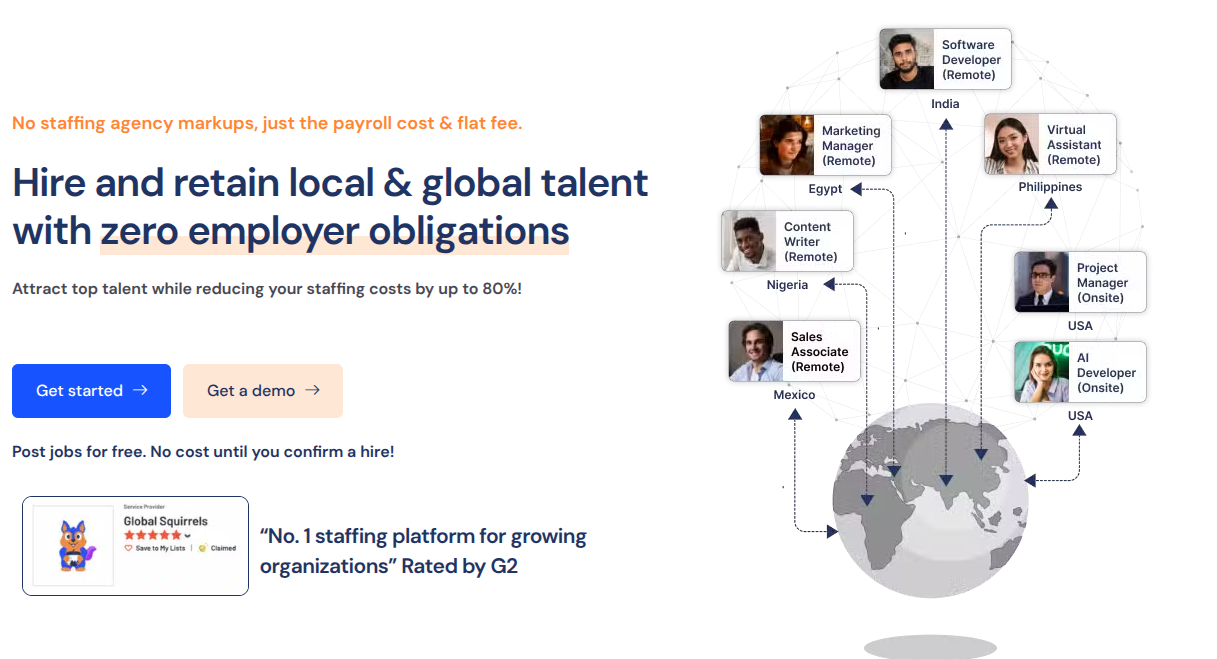Image resolution: width=1217 pixels, height=659 pixels.
Task: Click the yellow Claimed badge icon
Action: pyautogui.click(x=203, y=548)
